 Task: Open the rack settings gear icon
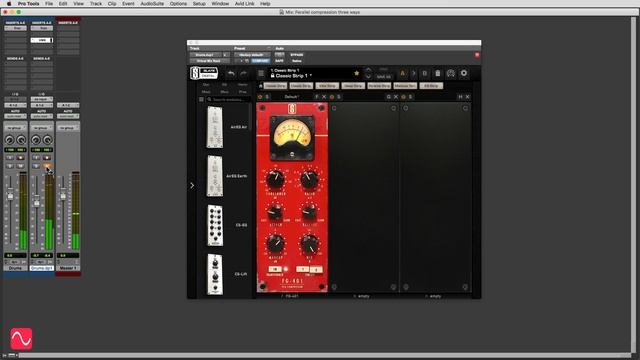click(464, 73)
